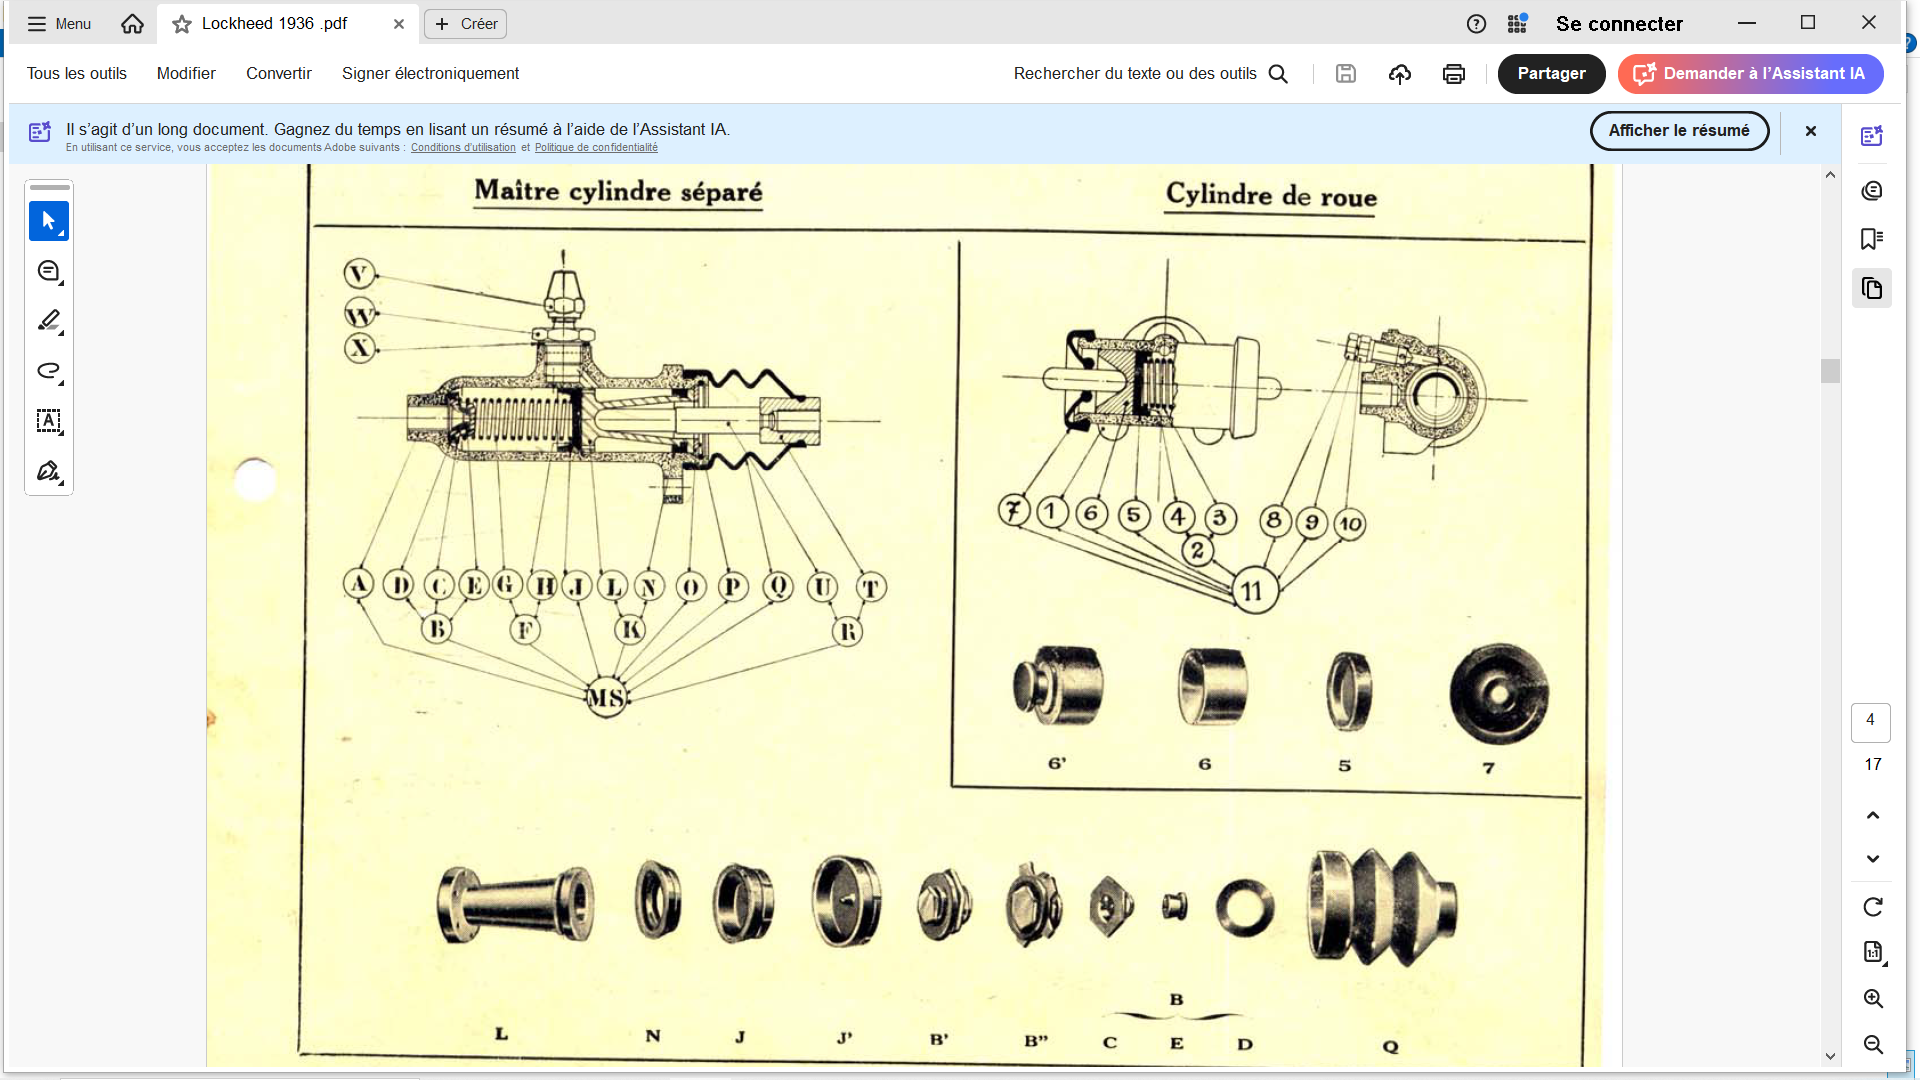Click Afficher le résumé button
The image size is (1920, 1080).
coord(1678,131)
